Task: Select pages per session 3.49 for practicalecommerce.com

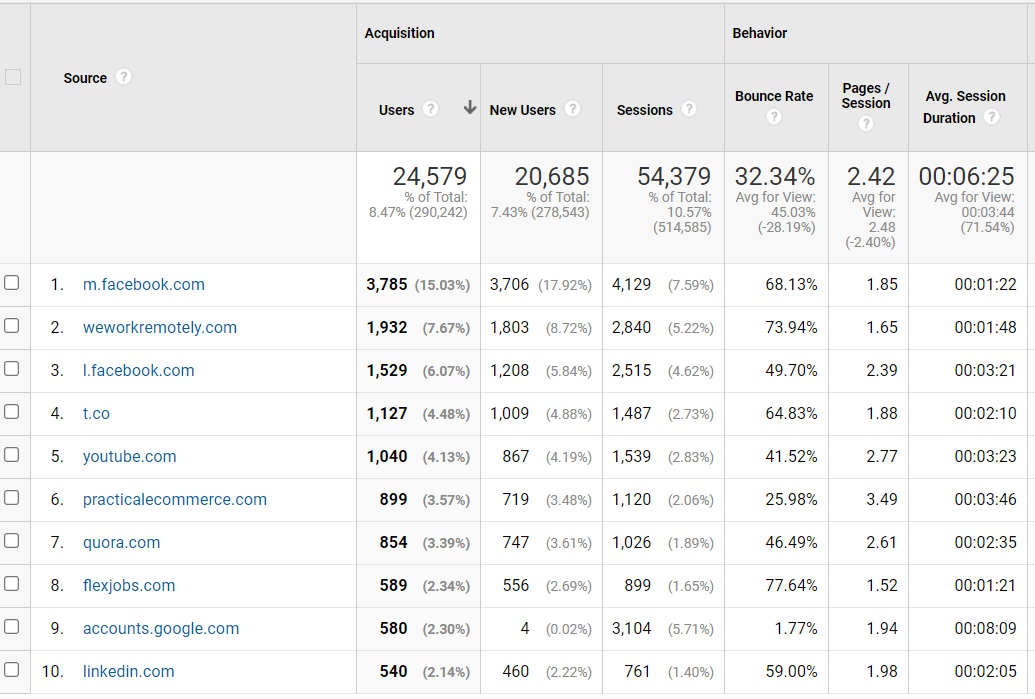Action: (882, 500)
